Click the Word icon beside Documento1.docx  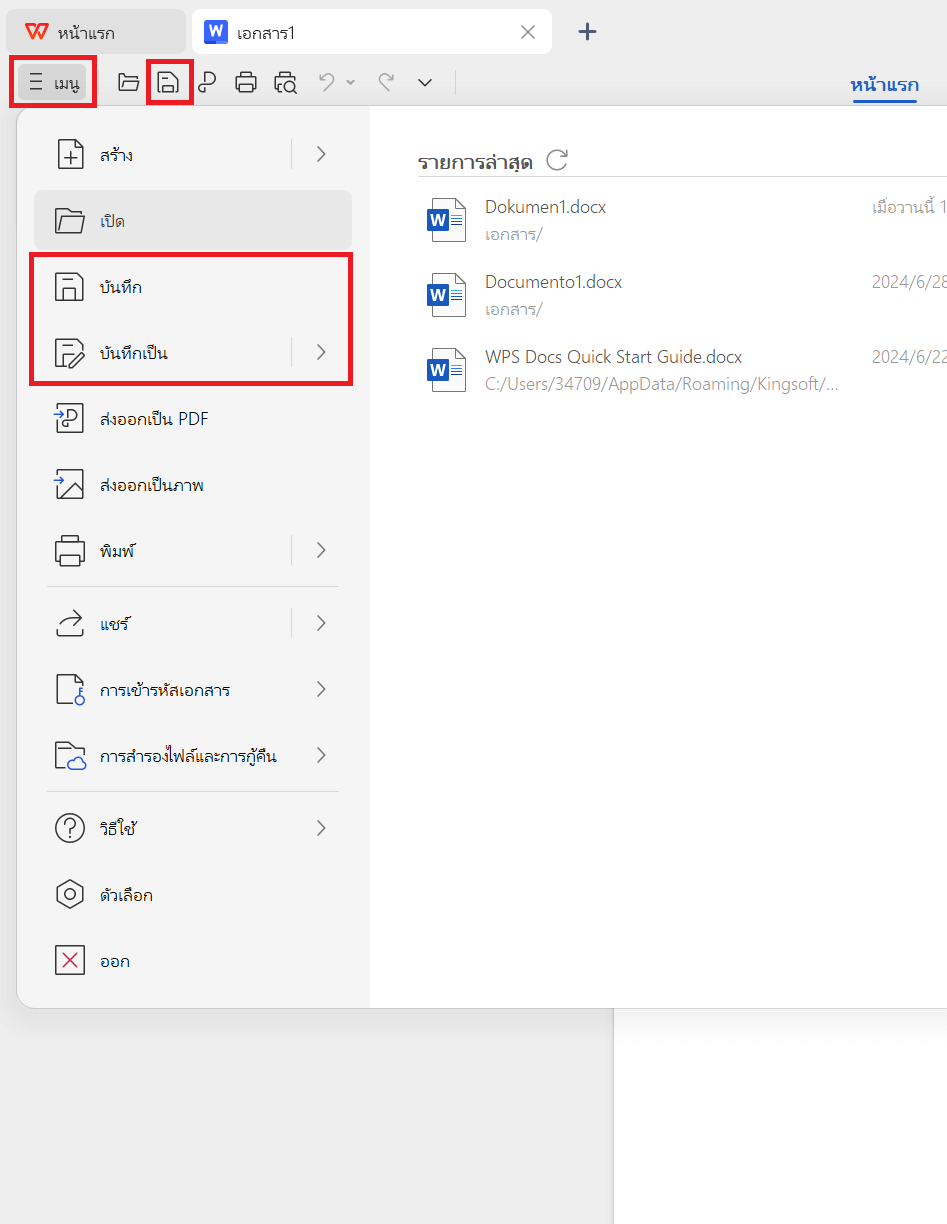[x=446, y=295]
